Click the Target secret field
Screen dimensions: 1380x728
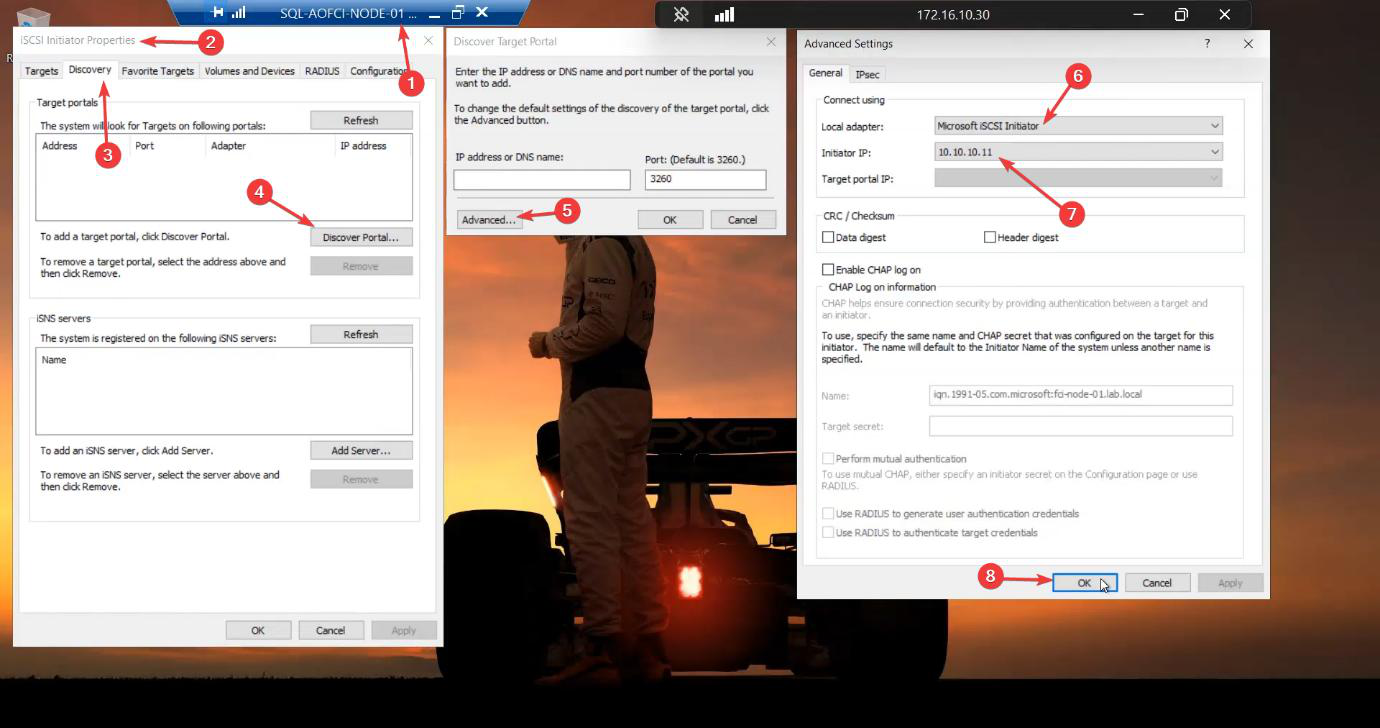click(1081, 427)
